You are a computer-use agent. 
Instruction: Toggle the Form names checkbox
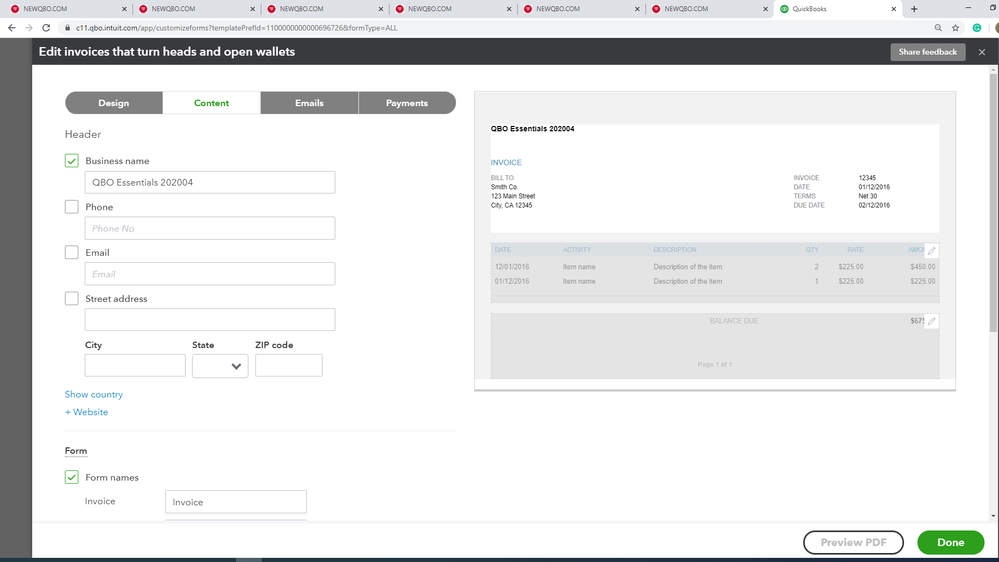click(71, 477)
